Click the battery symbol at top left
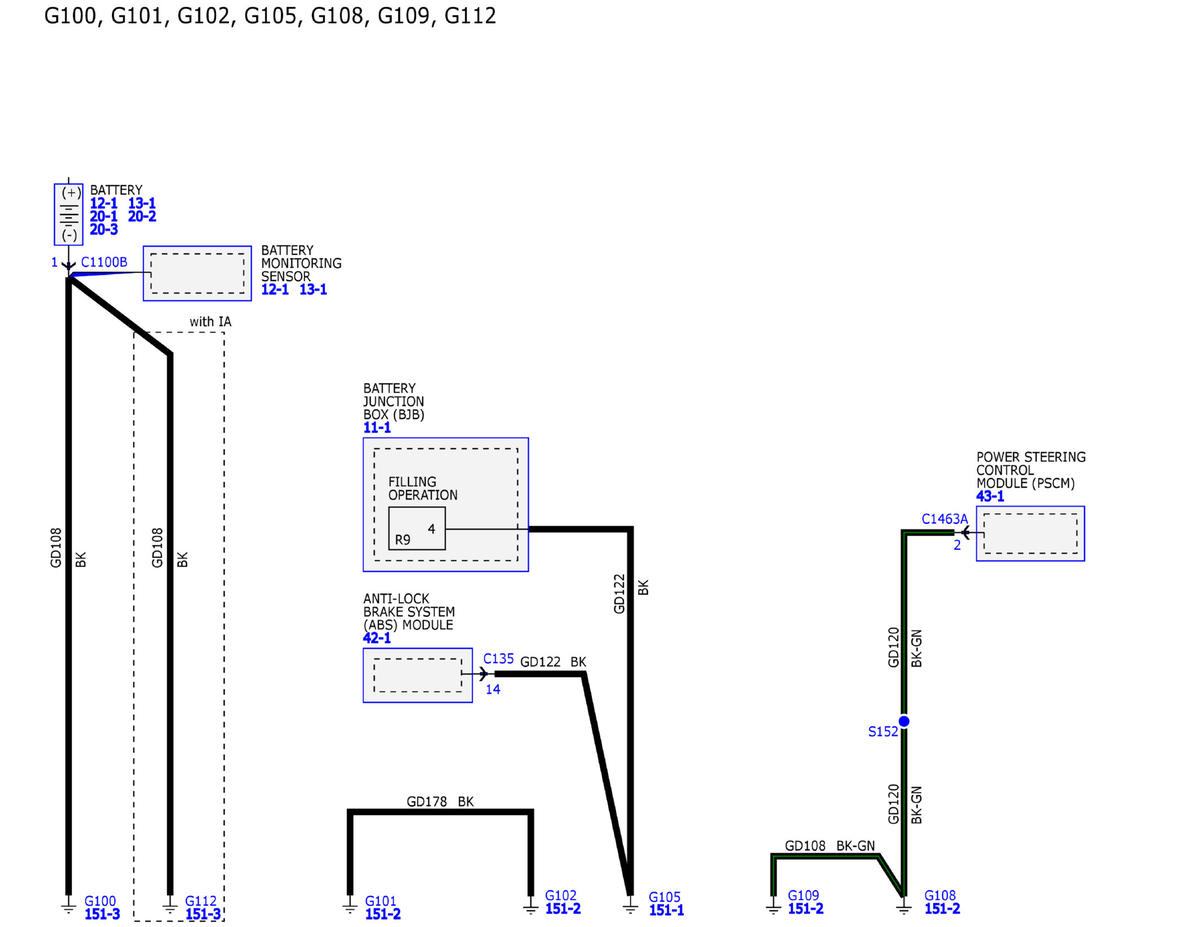1200x927 pixels. coord(69,213)
